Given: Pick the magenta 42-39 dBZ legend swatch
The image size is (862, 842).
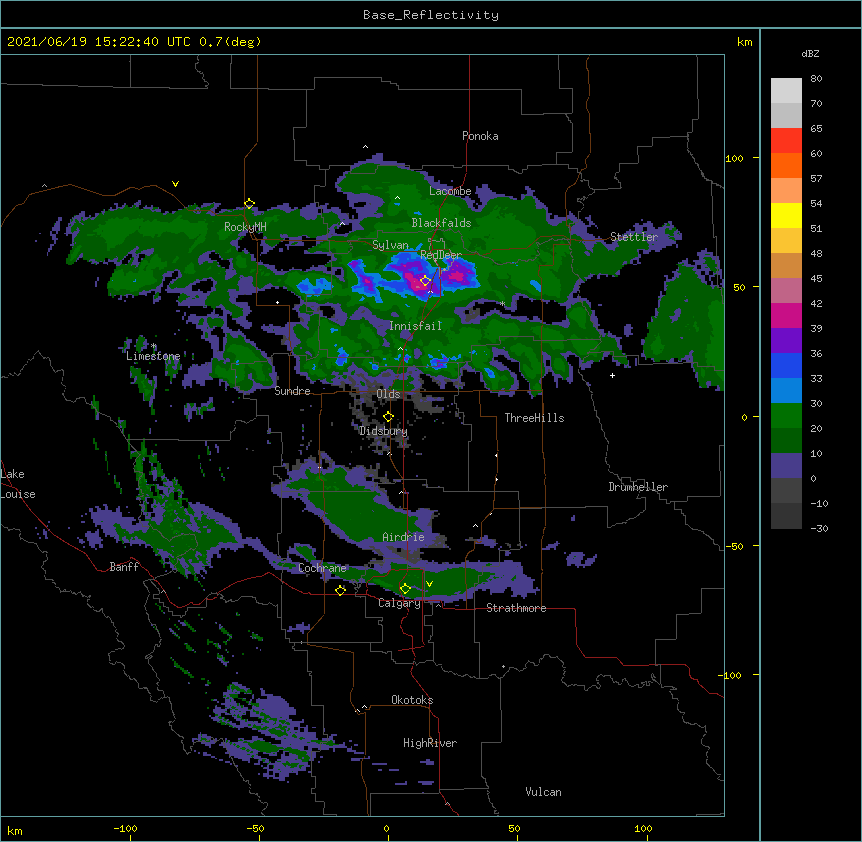Looking at the screenshot, I should 786,315.
